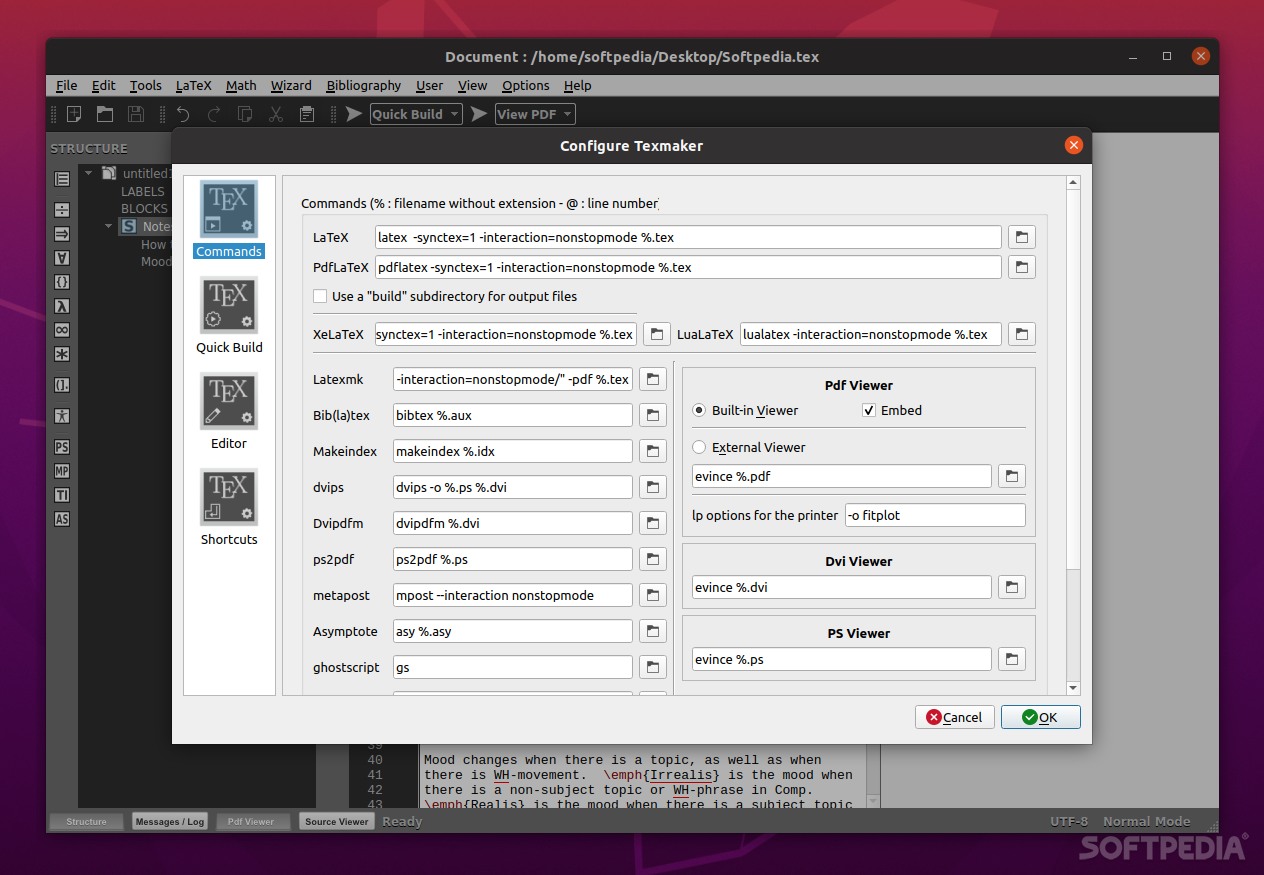Image resolution: width=1264 pixels, height=875 pixels.
Task: Select LABELS in the structure tree
Action: [143, 191]
